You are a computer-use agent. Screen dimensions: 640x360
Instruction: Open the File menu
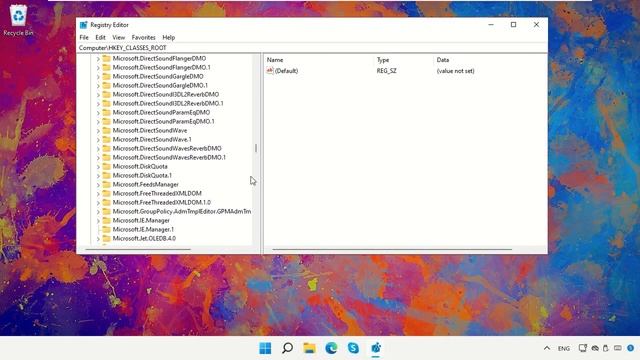pos(84,38)
